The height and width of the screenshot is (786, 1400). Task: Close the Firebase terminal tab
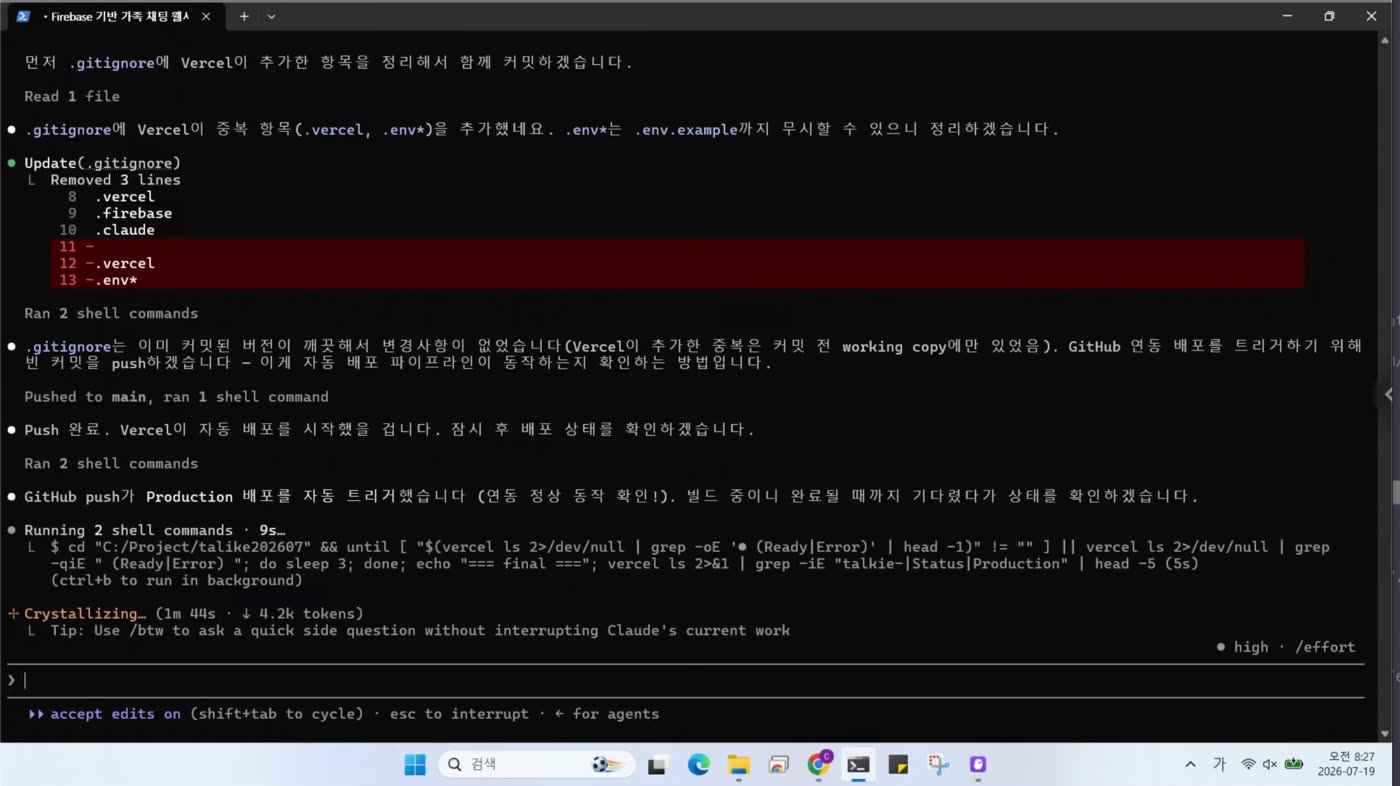206,16
